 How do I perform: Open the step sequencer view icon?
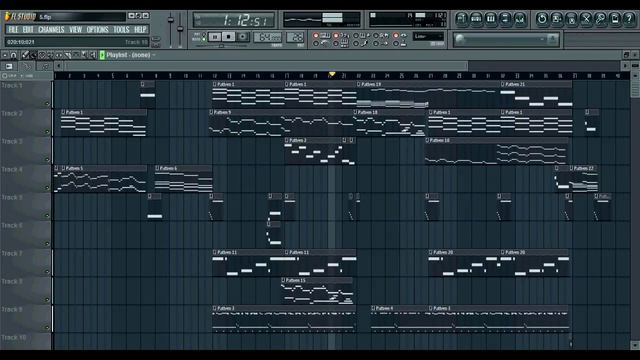pyautogui.click(x=476, y=19)
